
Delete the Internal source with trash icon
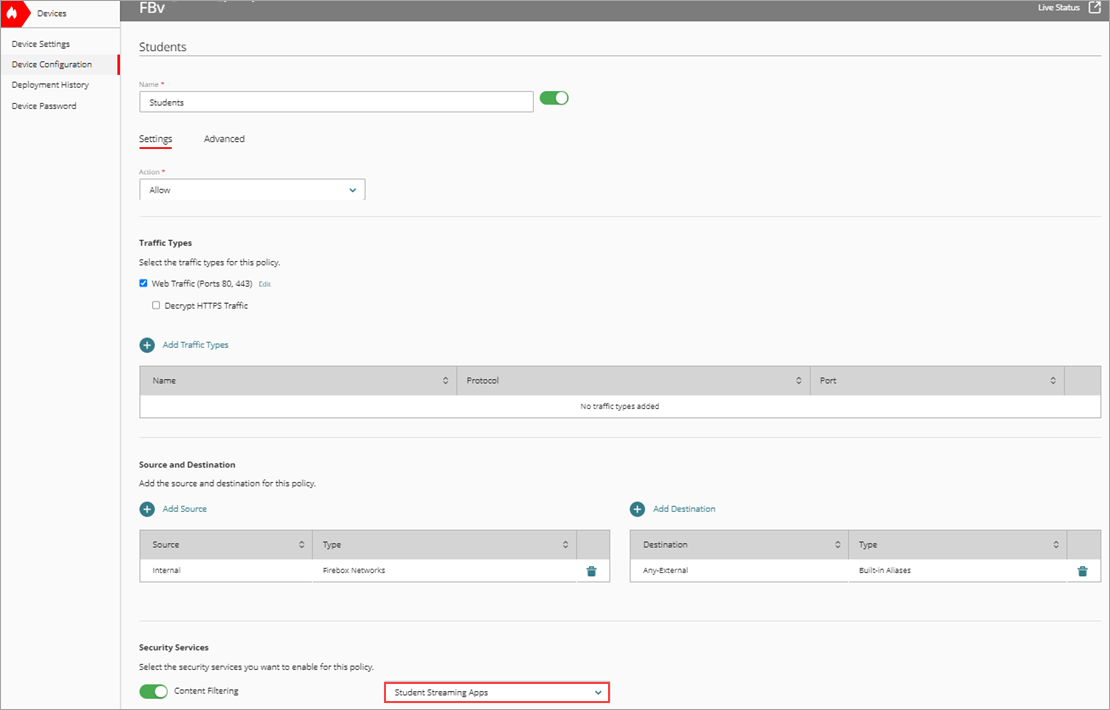click(x=591, y=570)
